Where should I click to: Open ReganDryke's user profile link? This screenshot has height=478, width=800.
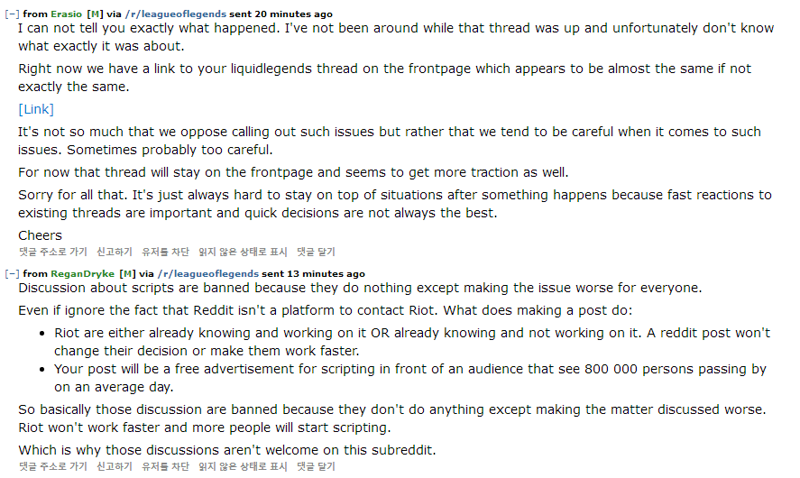tap(83, 274)
